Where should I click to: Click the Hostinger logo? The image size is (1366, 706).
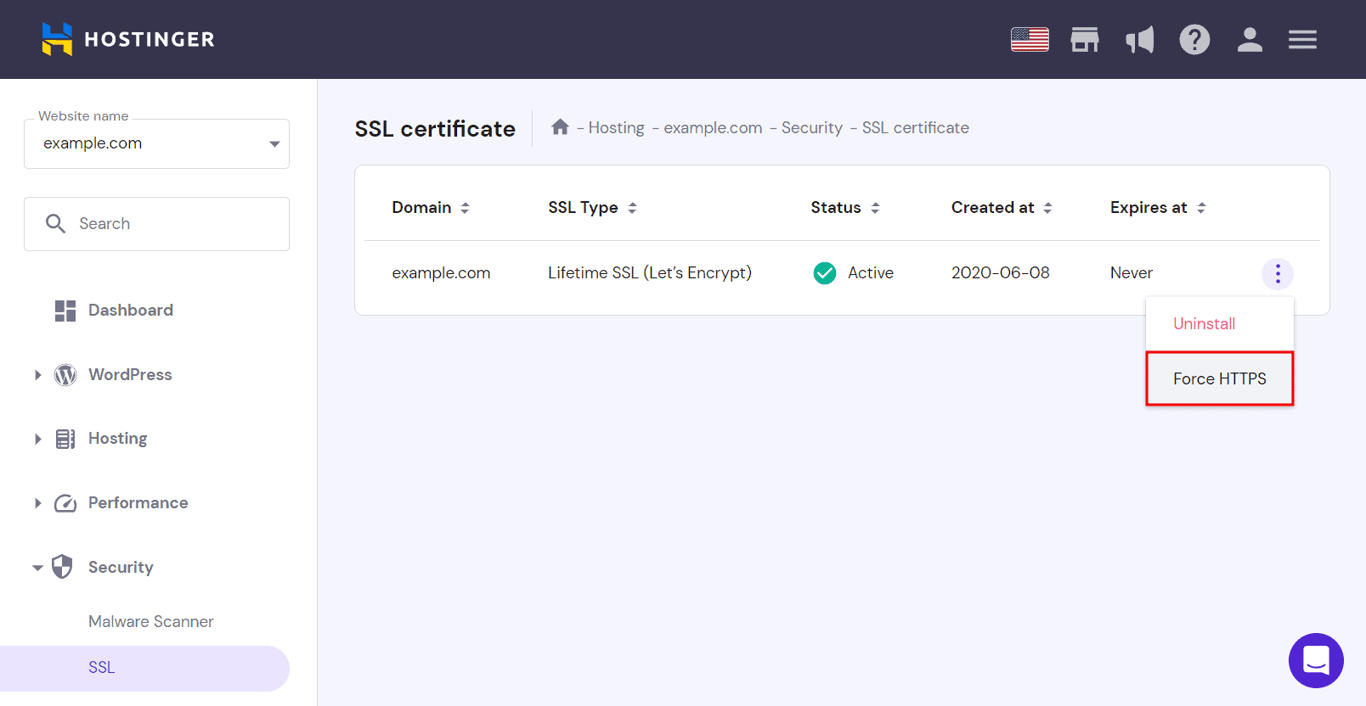click(x=126, y=39)
